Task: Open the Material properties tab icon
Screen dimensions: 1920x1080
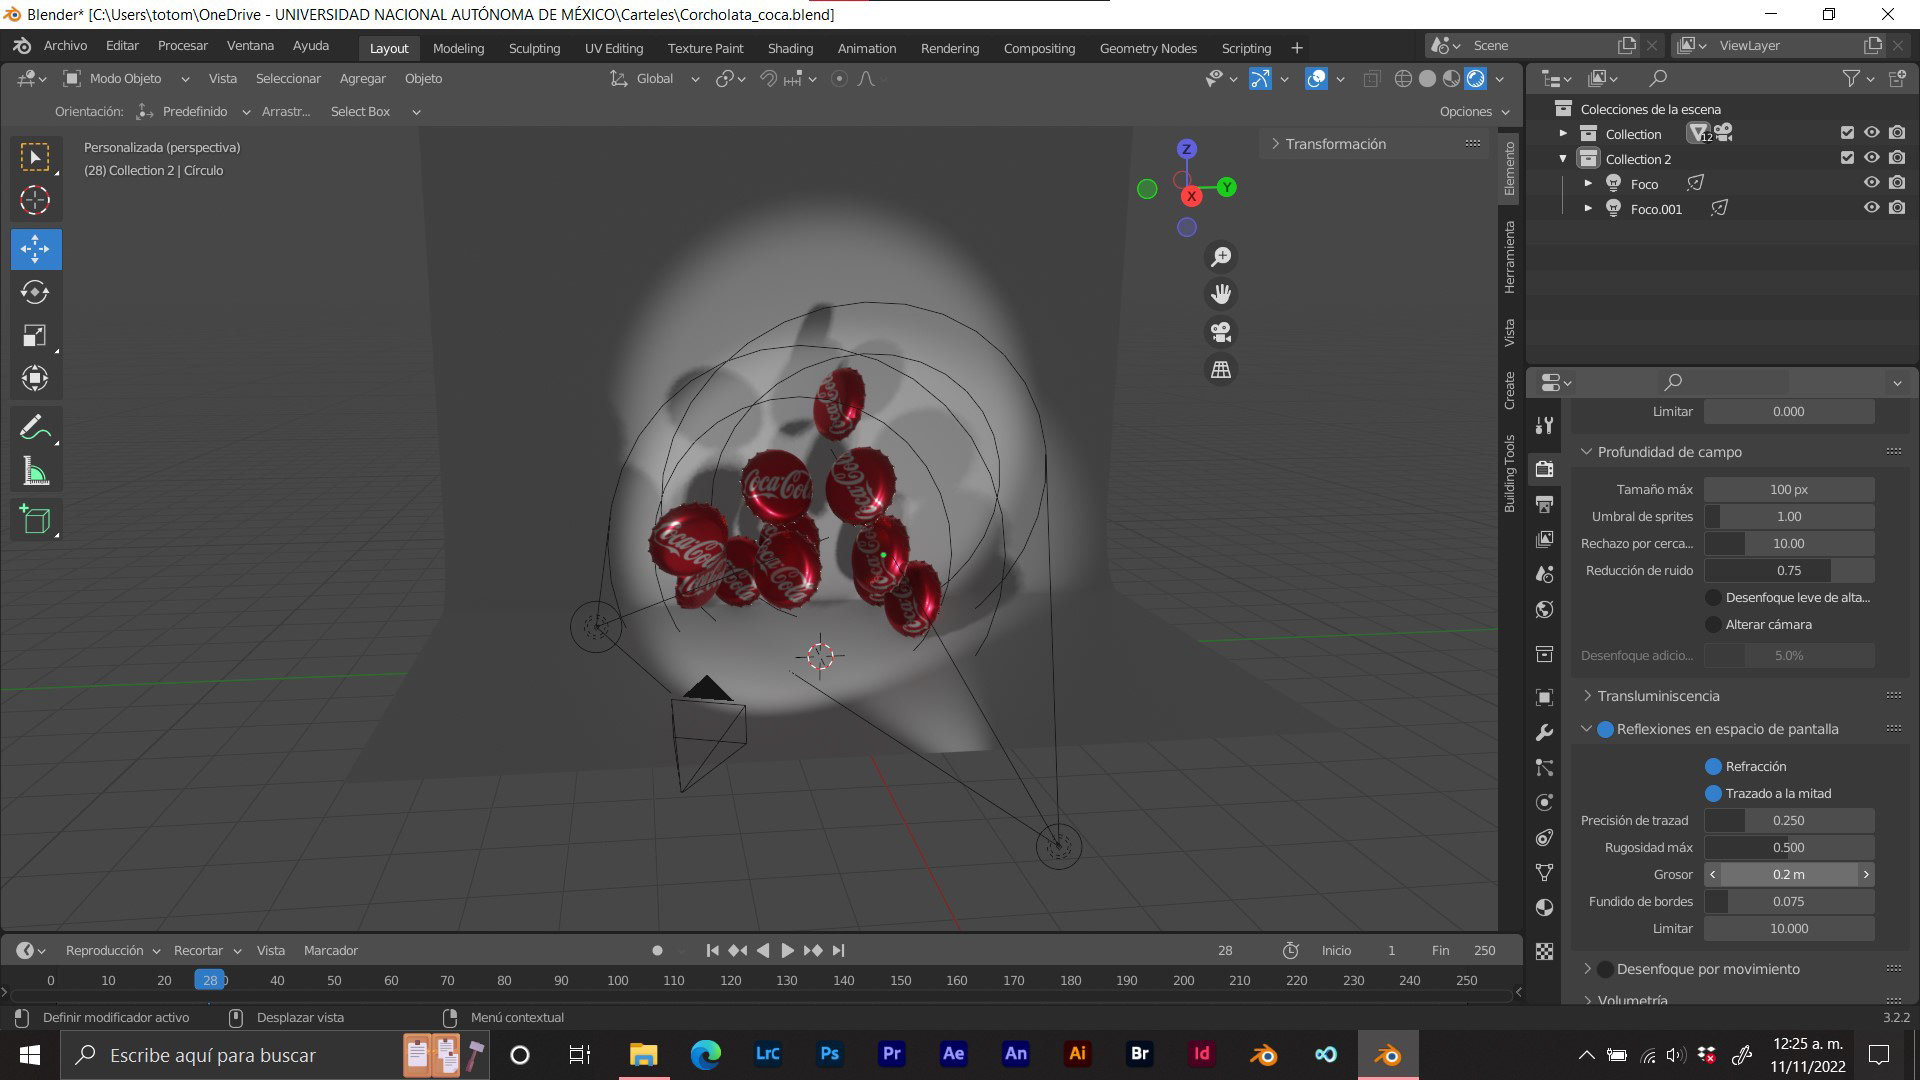Action: click(1545, 908)
